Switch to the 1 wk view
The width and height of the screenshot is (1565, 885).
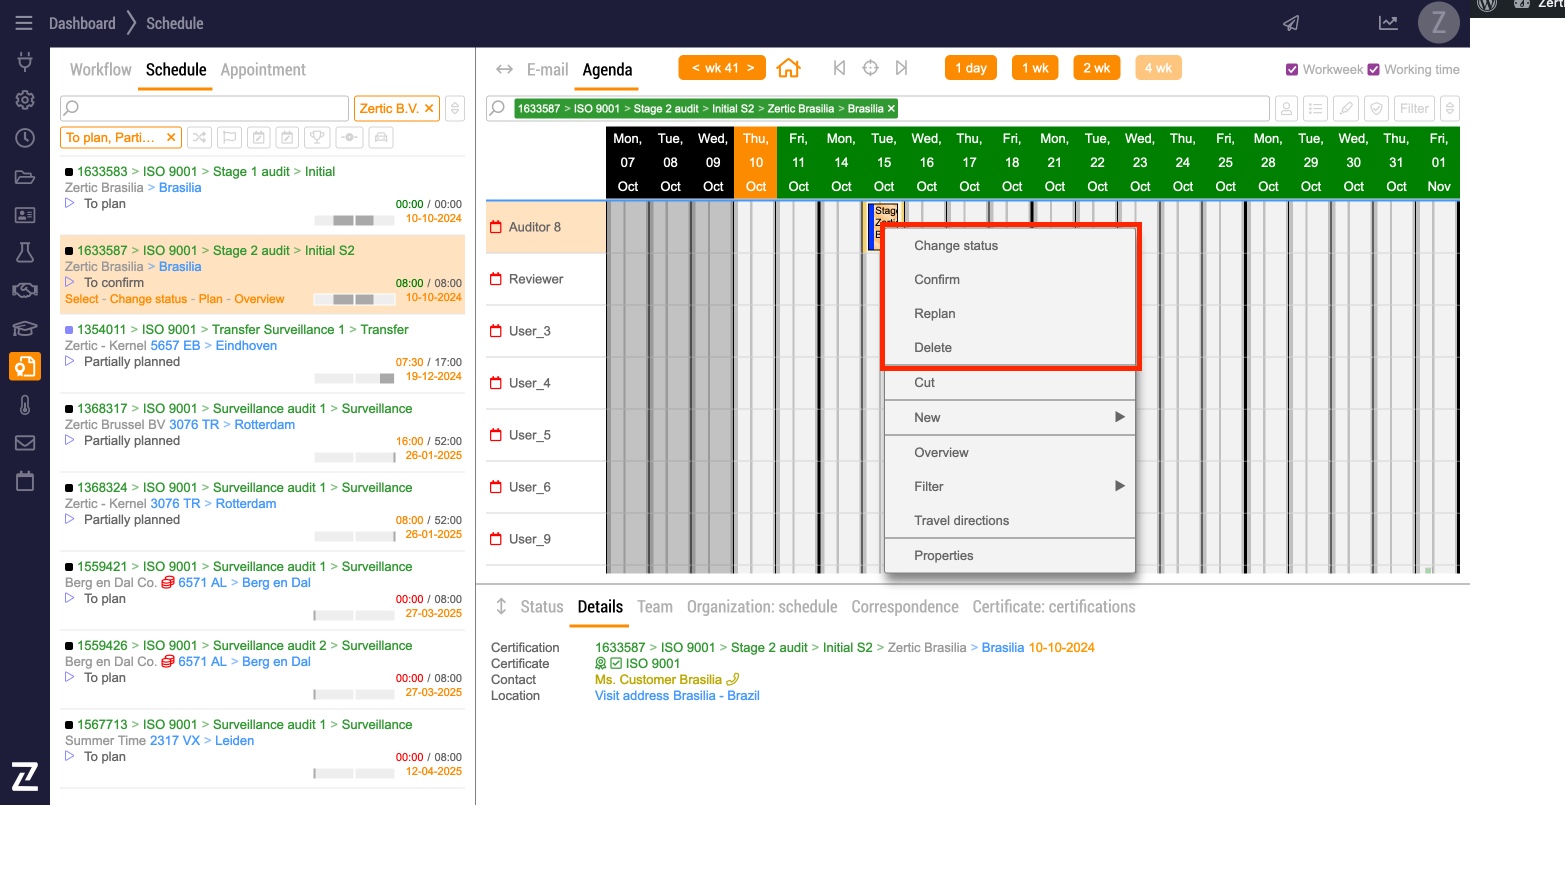click(x=1035, y=68)
